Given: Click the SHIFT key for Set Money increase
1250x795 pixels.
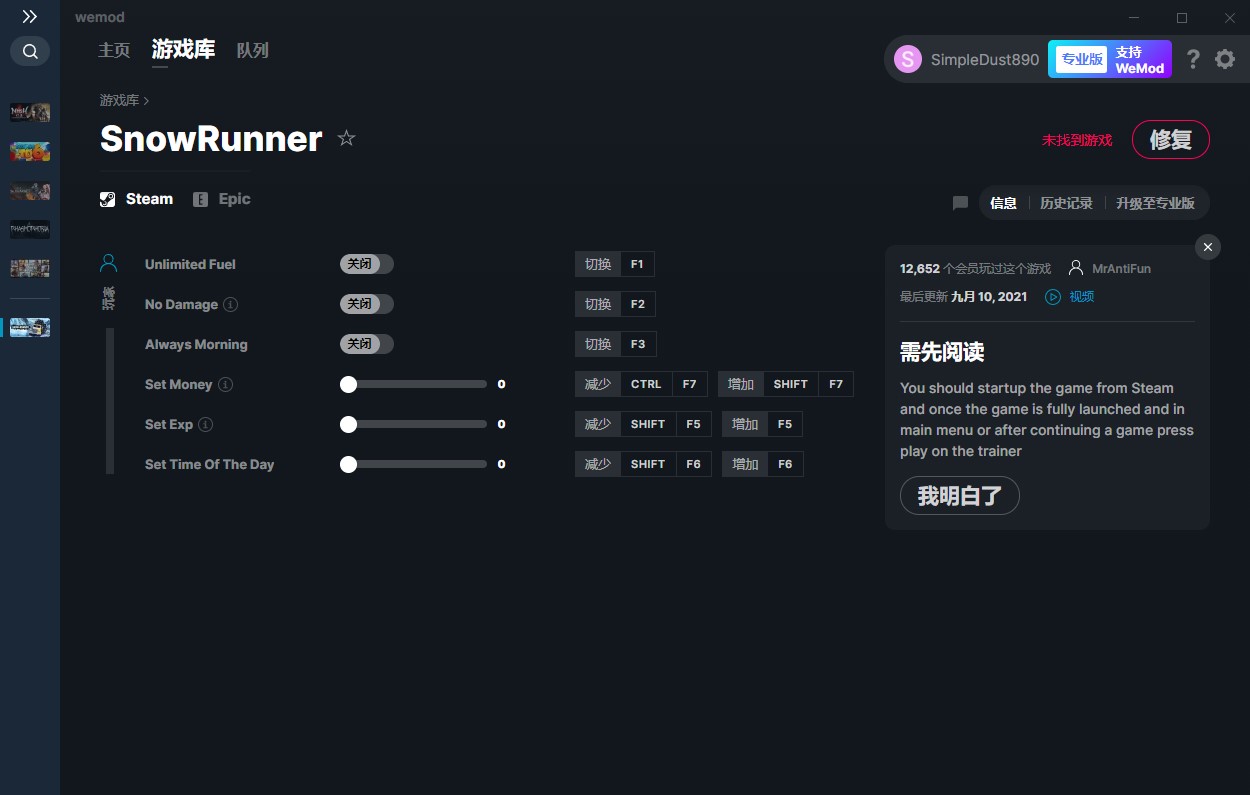Looking at the screenshot, I should (790, 384).
